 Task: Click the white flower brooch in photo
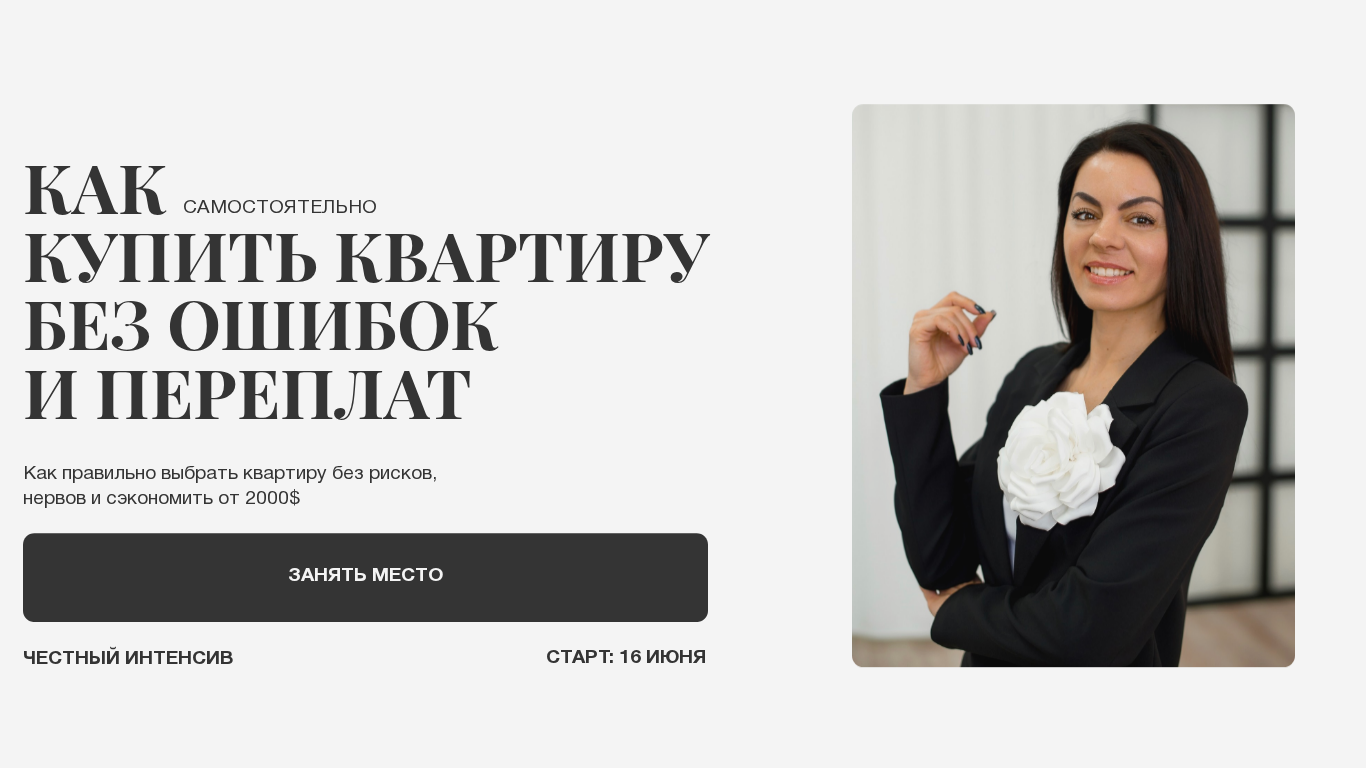click(1060, 460)
